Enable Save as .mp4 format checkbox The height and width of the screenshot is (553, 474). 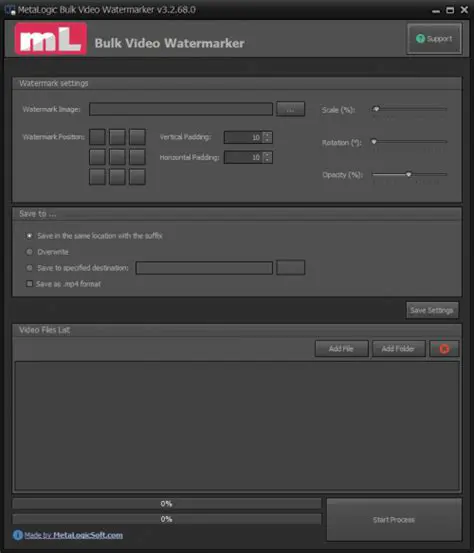(x=30, y=284)
